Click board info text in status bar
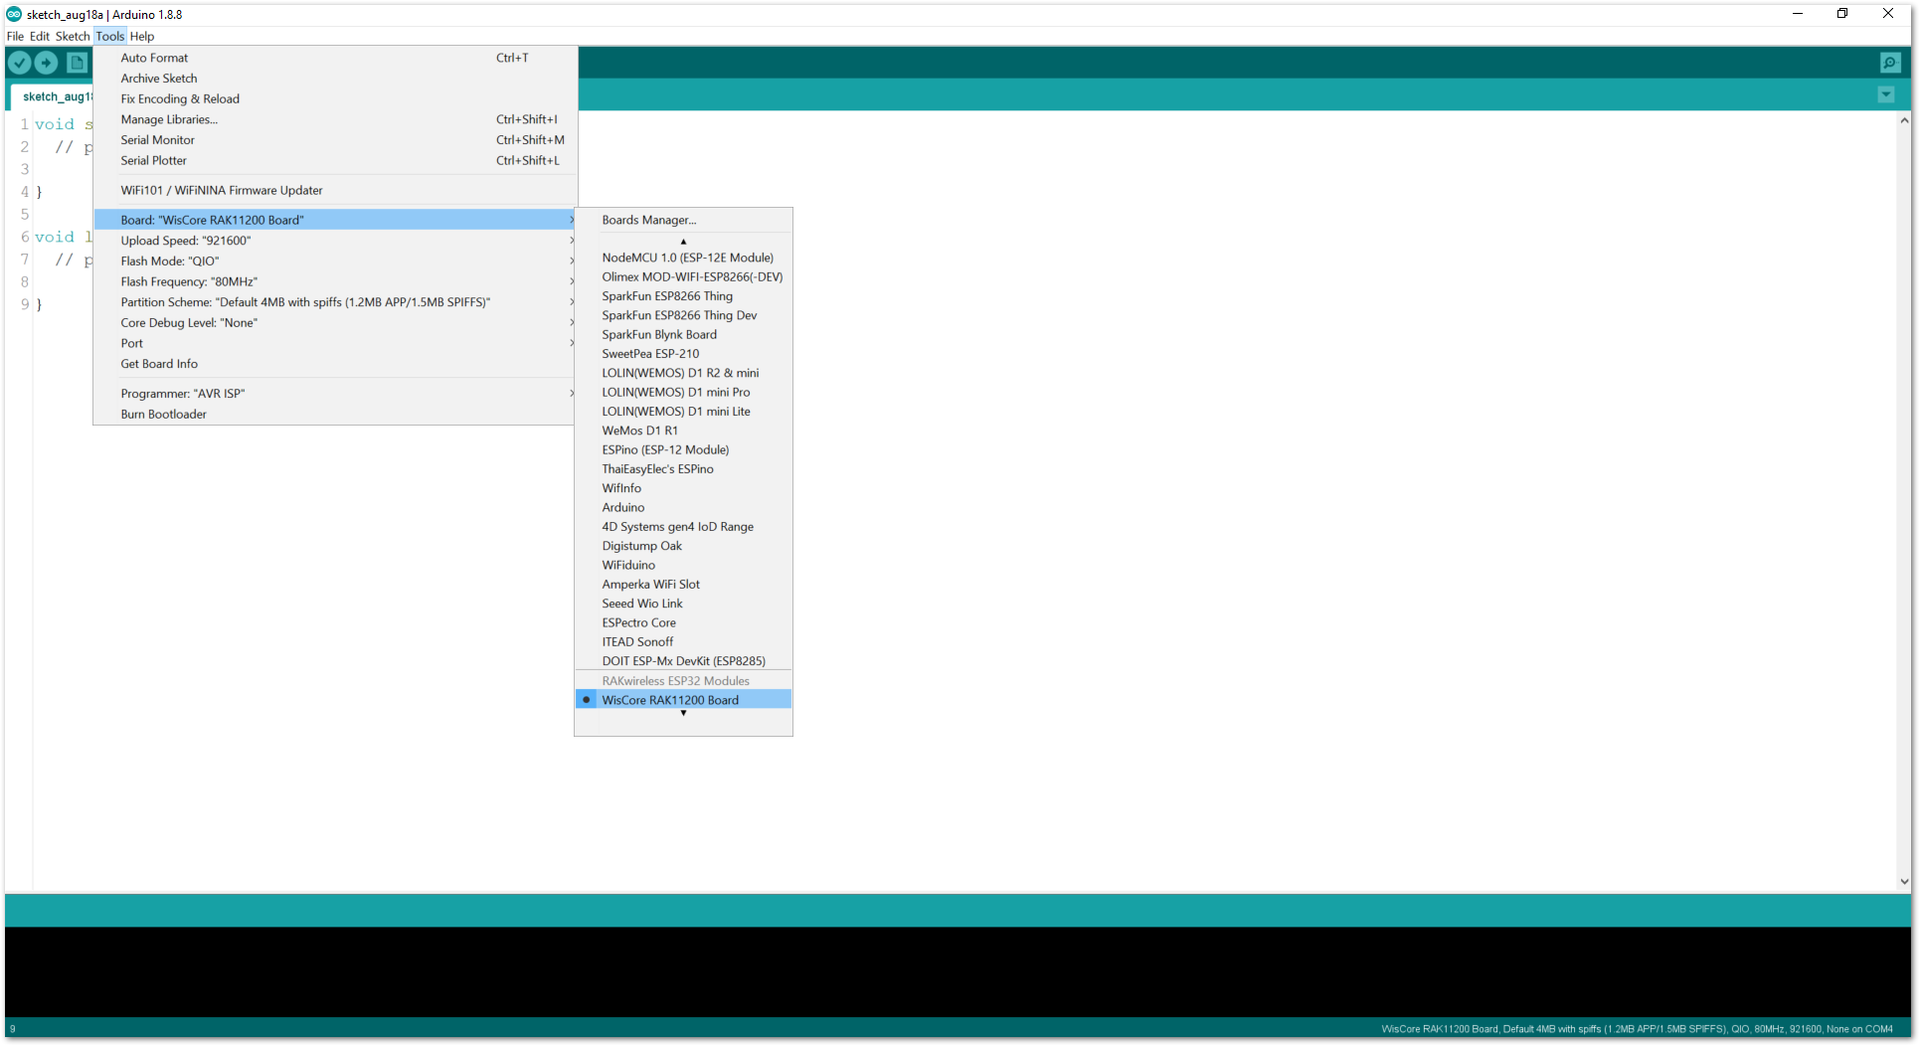Image resolution: width=1920 pixels, height=1046 pixels. 1636,1029
